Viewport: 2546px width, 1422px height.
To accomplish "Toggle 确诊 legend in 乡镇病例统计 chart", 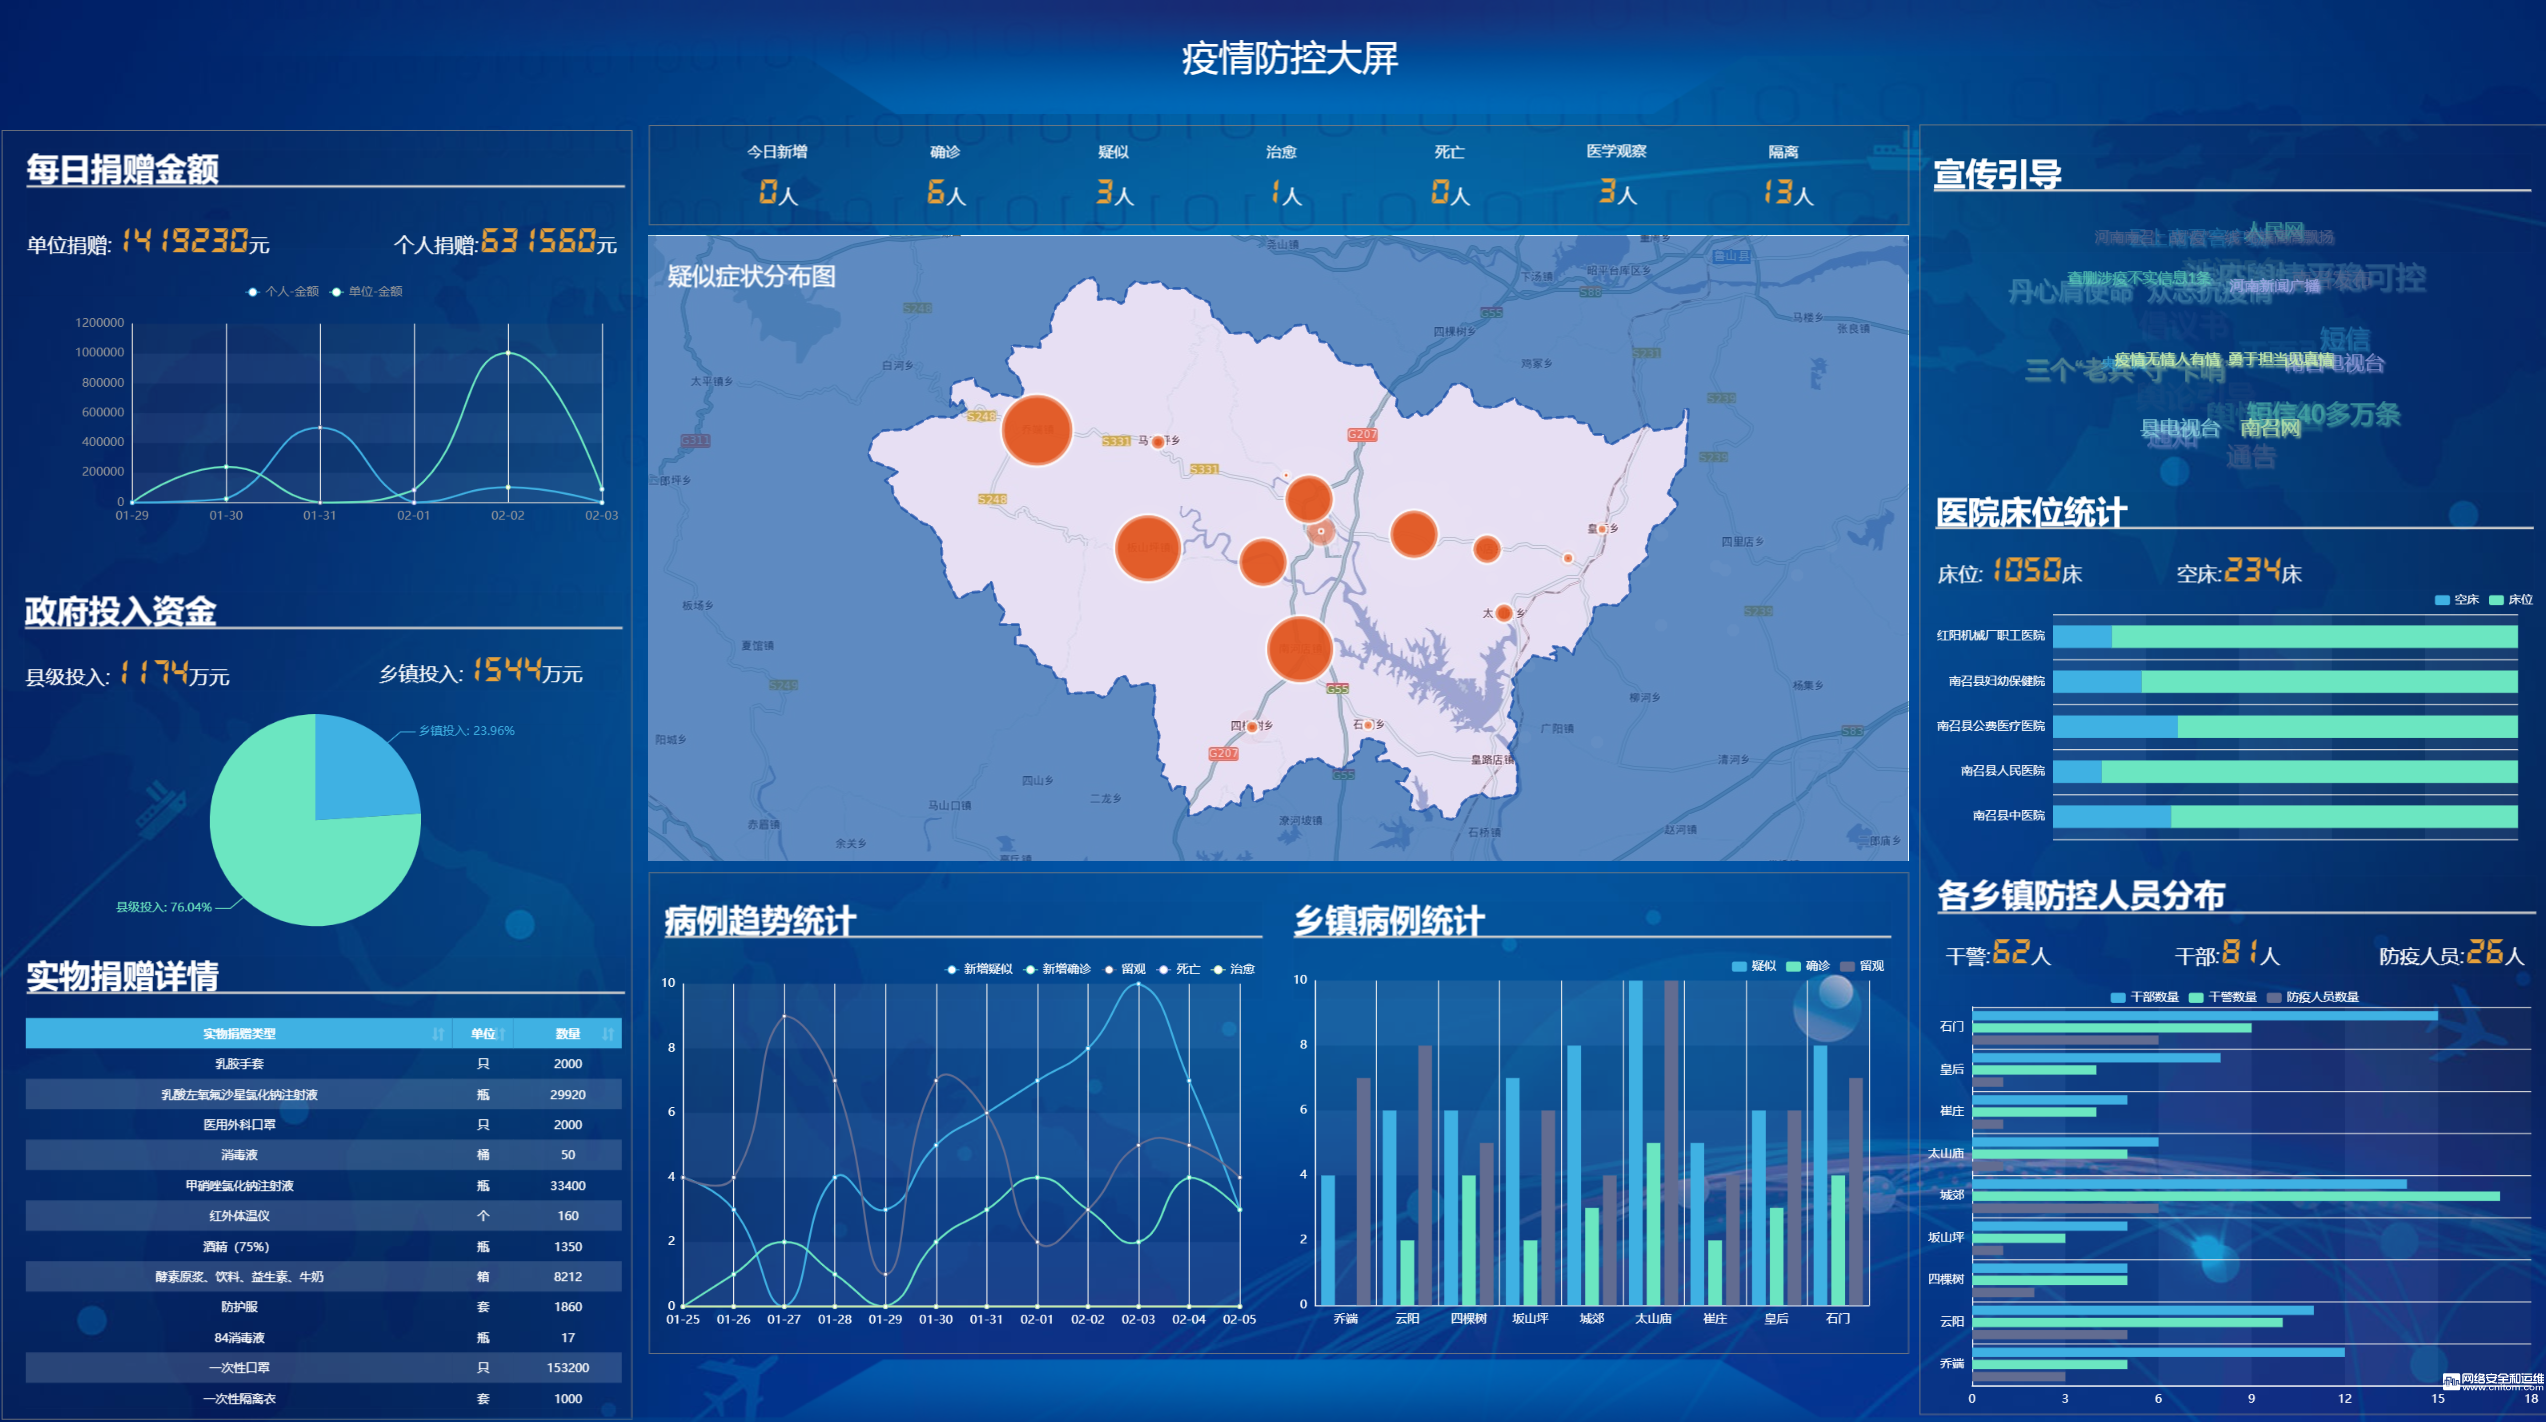I will 1808,966.
